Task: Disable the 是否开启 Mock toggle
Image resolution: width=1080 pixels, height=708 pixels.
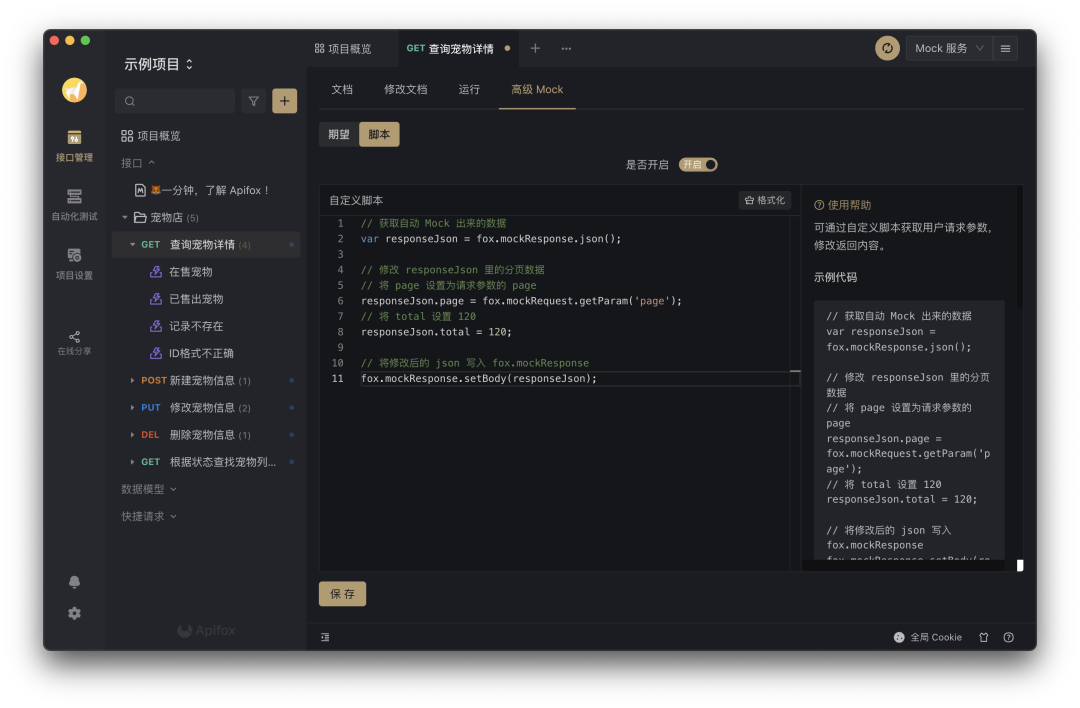Action: [698, 164]
